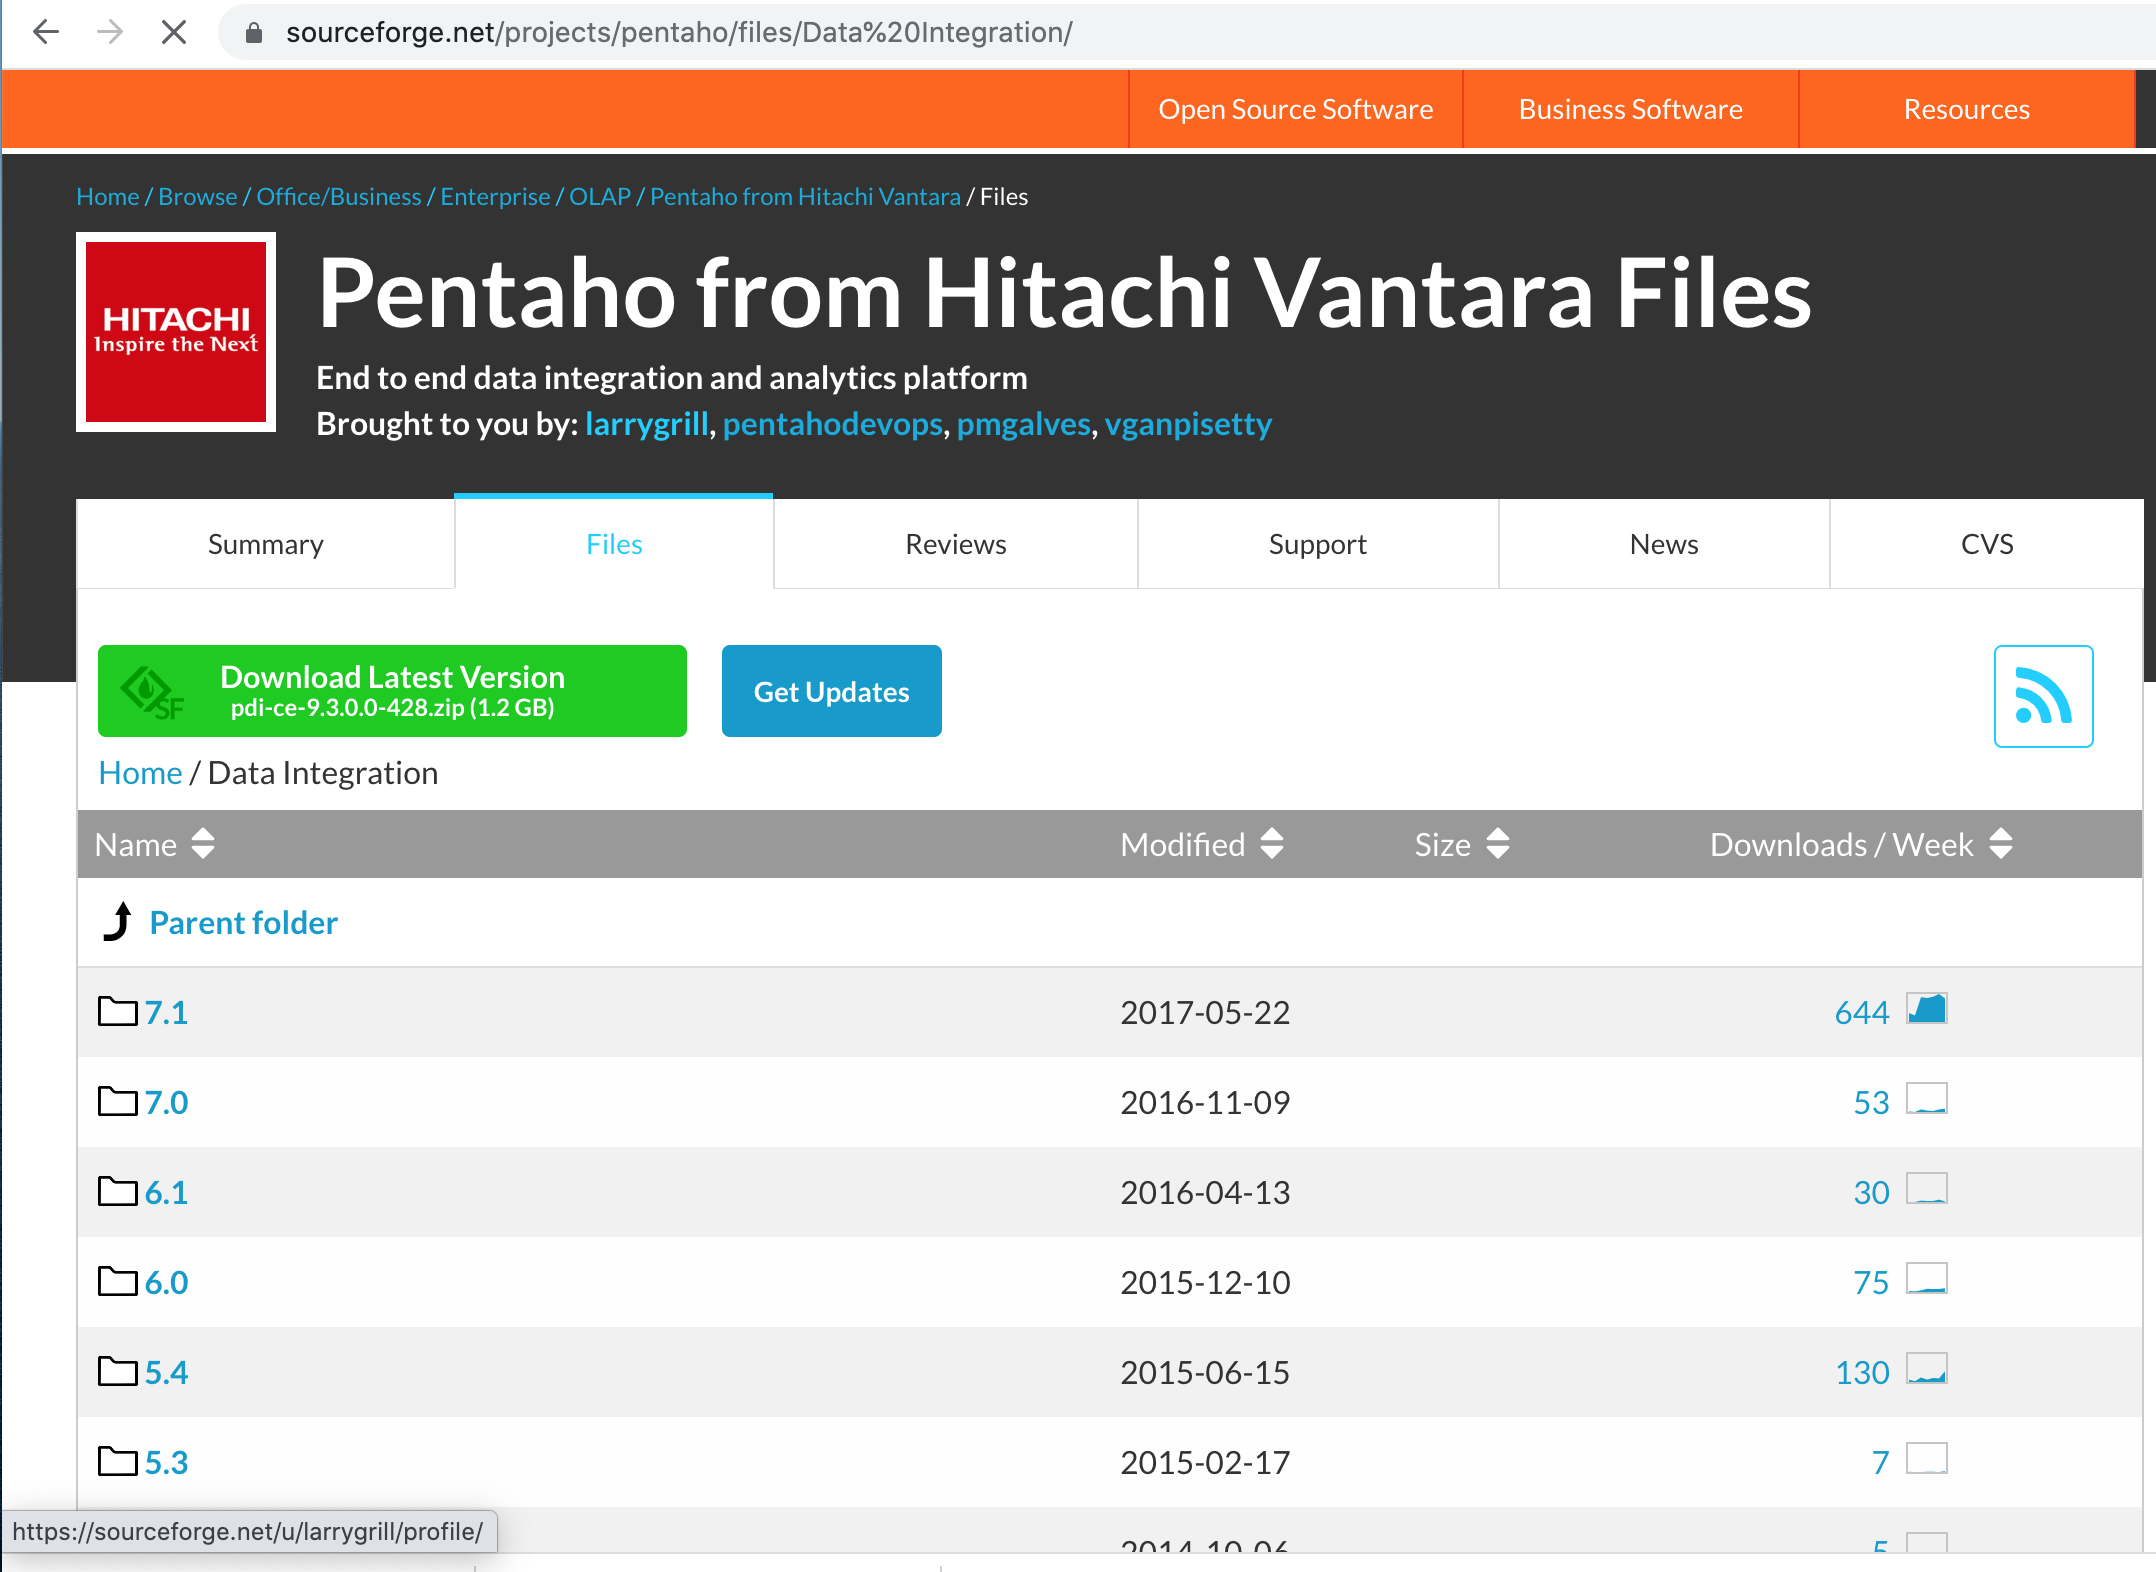Image resolution: width=2156 pixels, height=1572 pixels.
Task: Click the RSS feed icon
Action: click(2042, 695)
